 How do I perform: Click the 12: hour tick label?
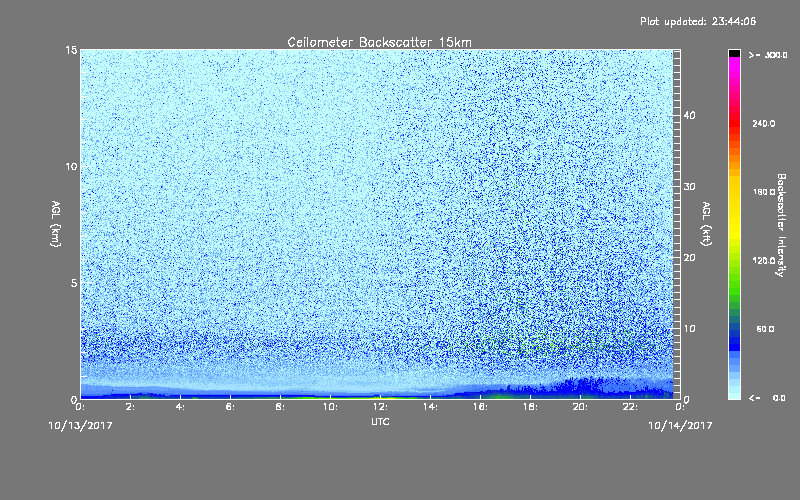380,407
